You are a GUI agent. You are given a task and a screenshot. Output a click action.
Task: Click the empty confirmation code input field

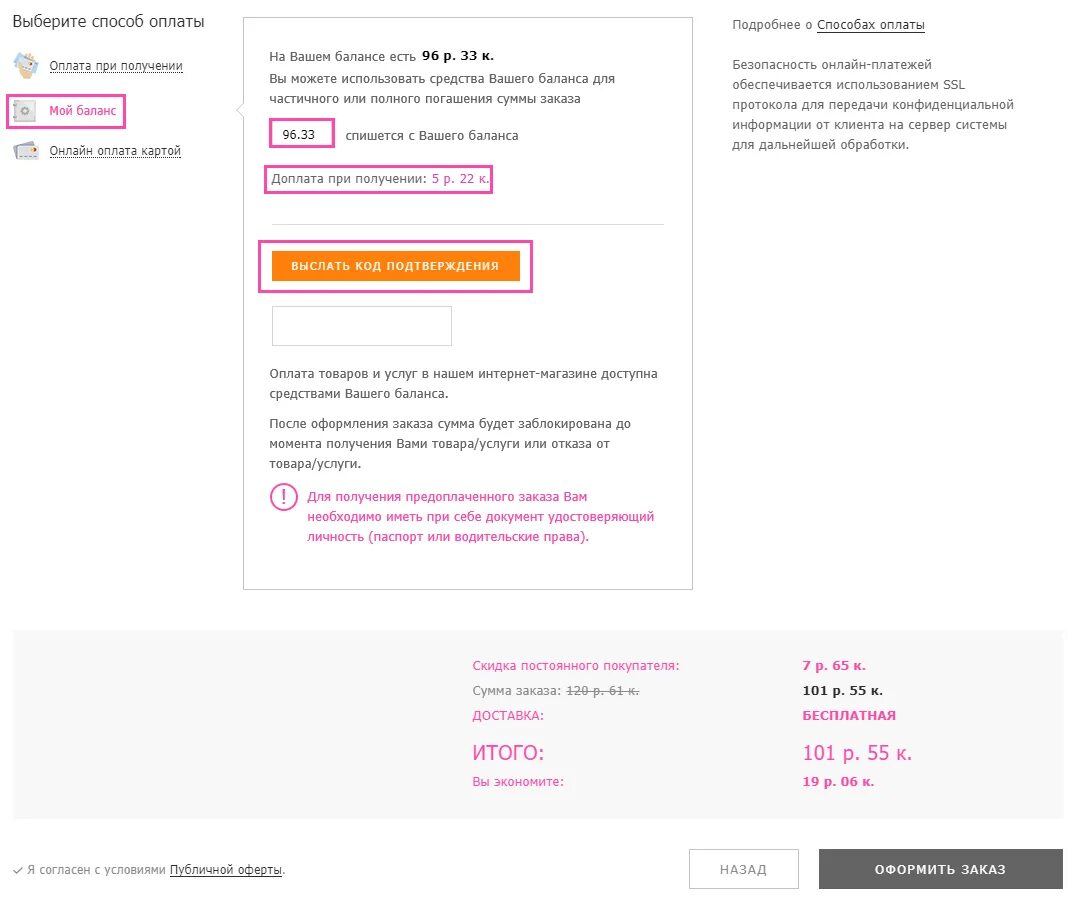click(x=361, y=326)
